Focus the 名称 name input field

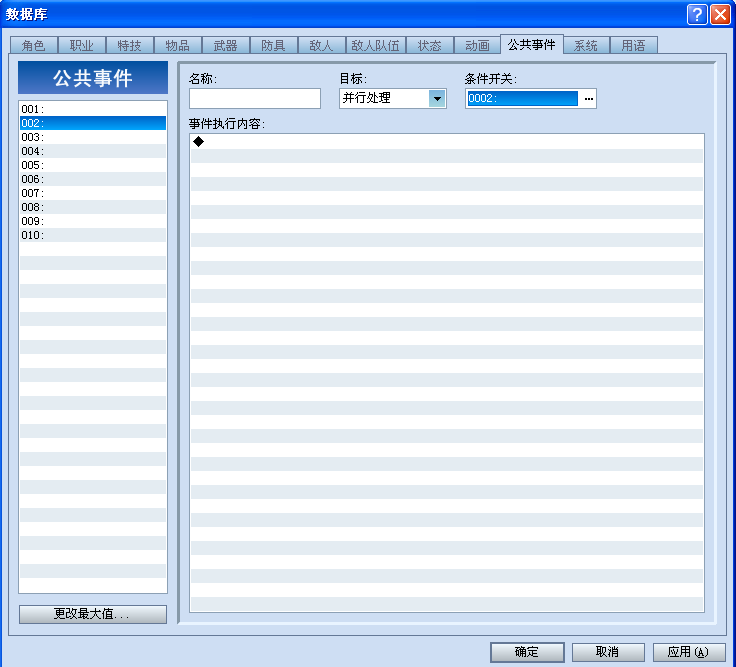point(255,99)
